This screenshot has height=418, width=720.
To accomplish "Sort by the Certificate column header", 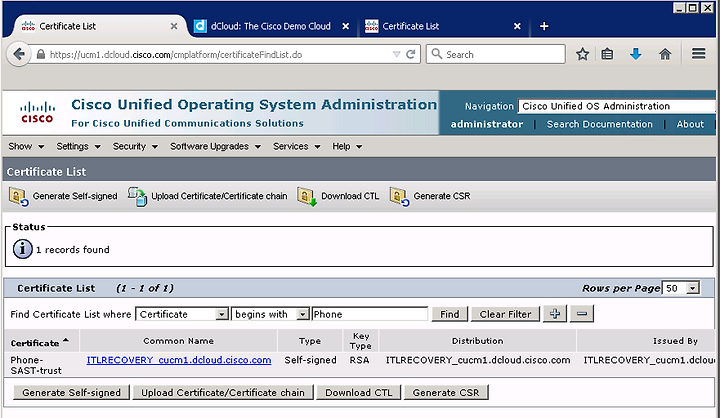I will pyautogui.click(x=40, y=343).
